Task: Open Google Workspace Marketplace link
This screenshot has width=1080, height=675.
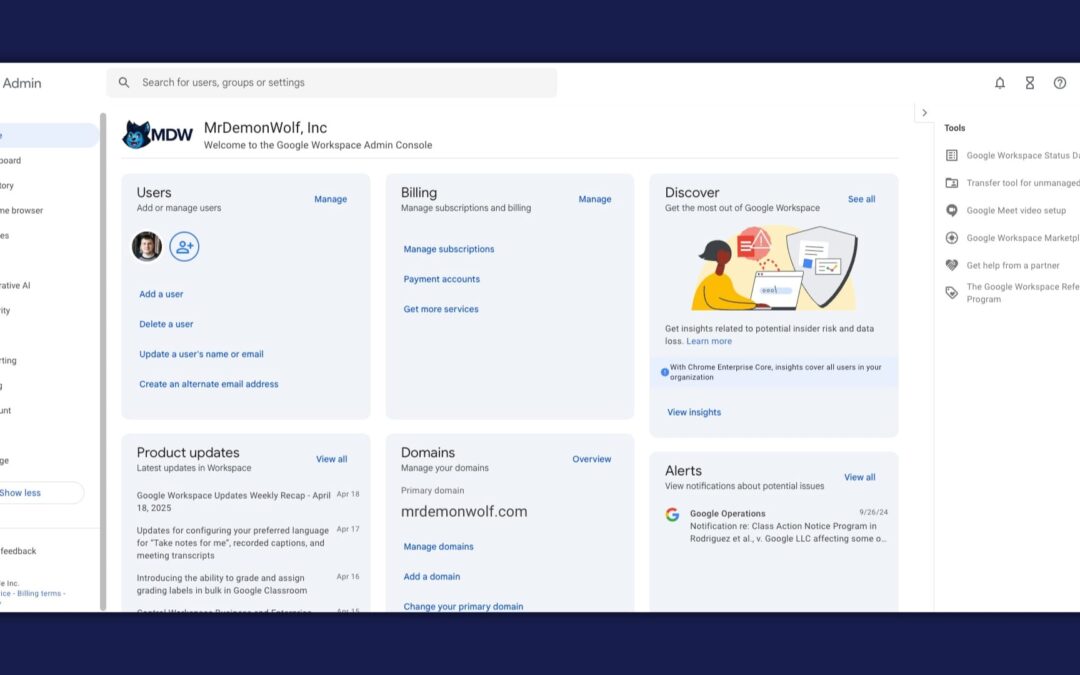Action: [1023, 238]
